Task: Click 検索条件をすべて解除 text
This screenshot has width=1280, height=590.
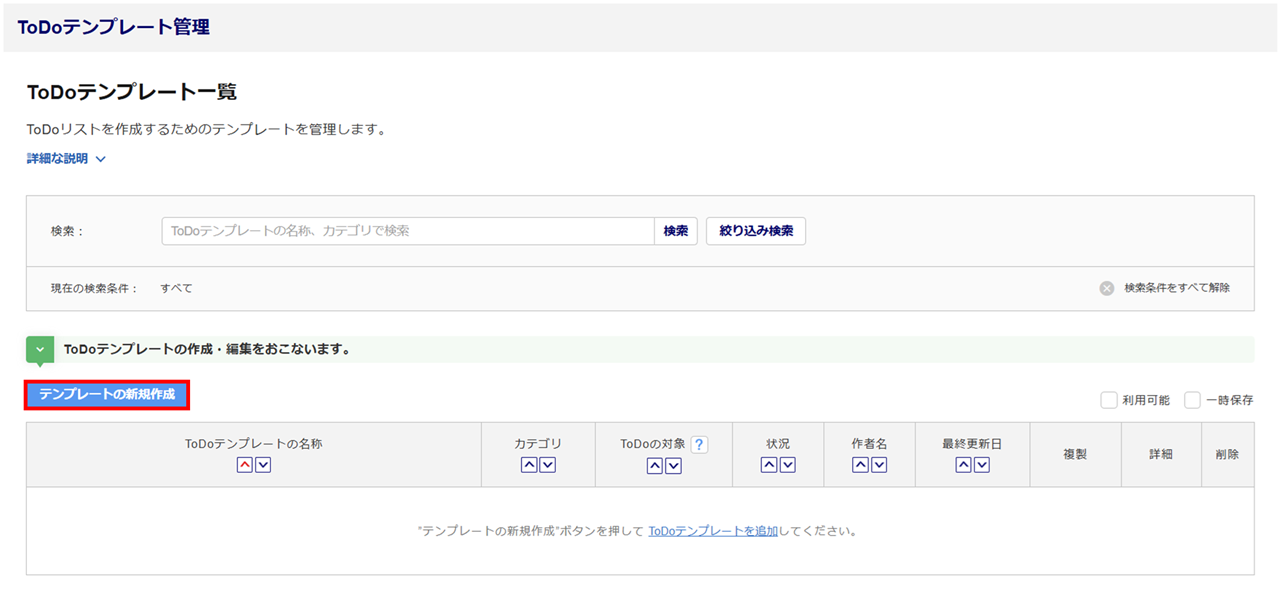Action: coord(1177,288)
